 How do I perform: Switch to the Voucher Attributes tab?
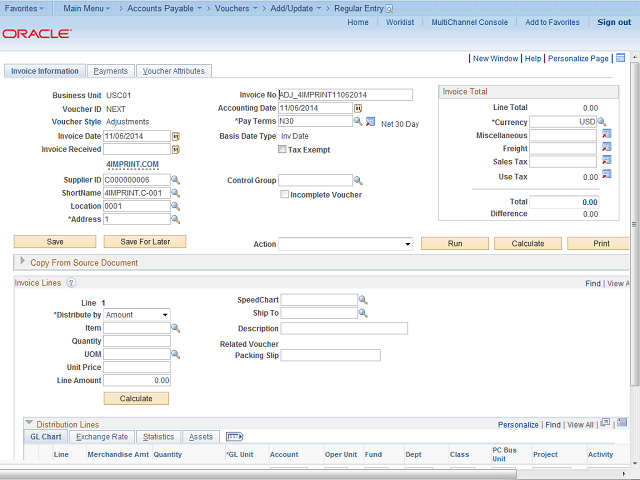point(173,71)
